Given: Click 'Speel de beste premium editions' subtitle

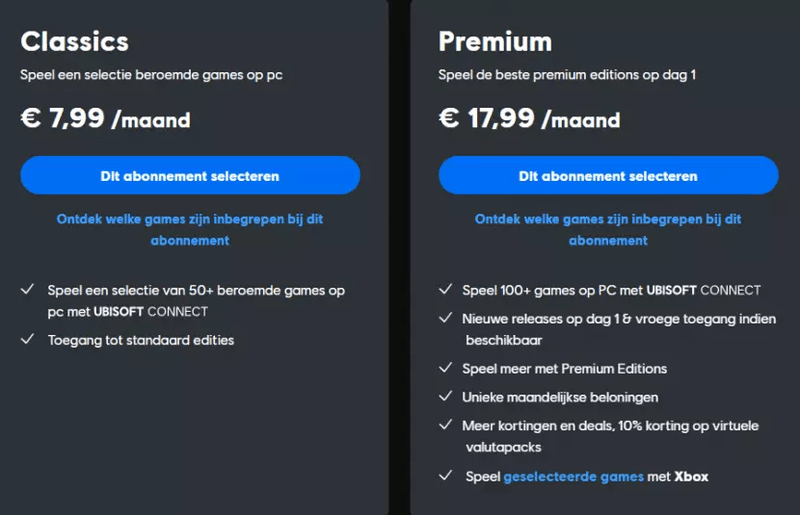Looking at the screenshot, I should coord(567,75).
